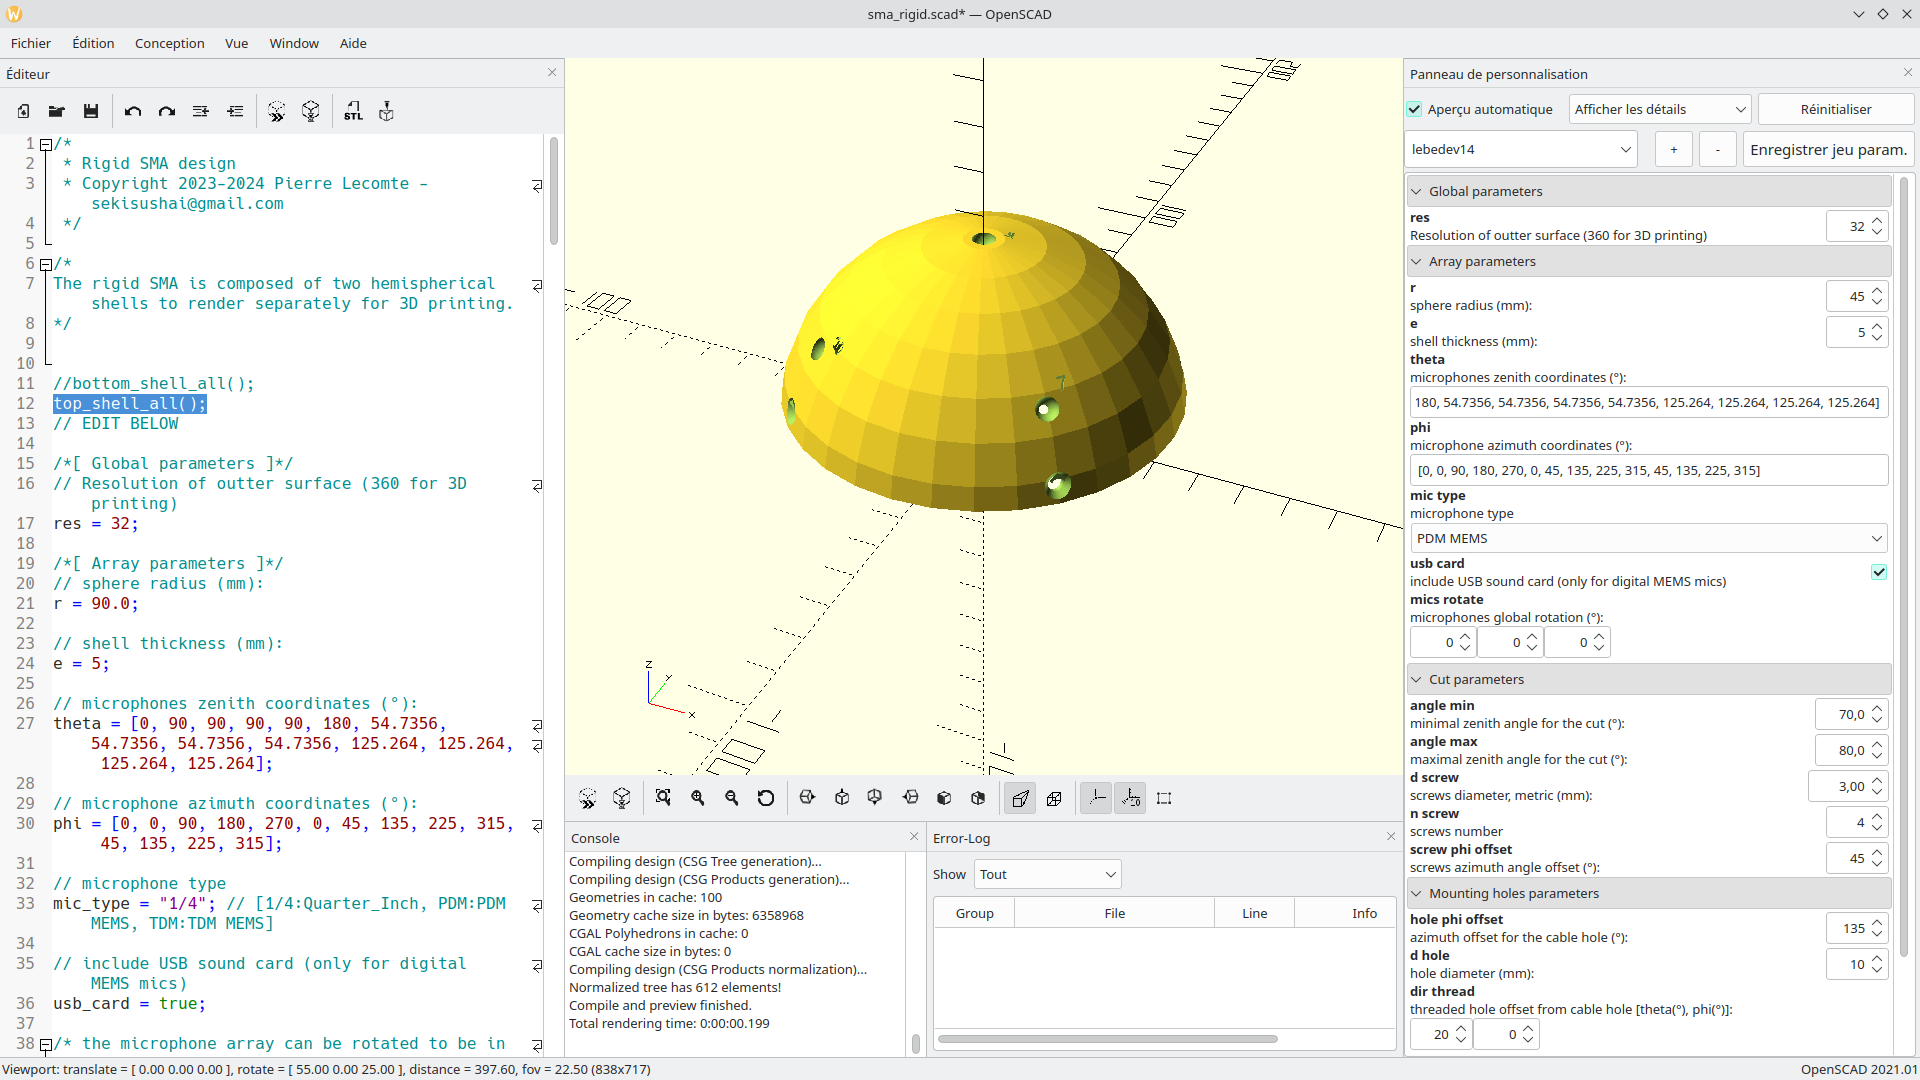The image size is (1920, 1080).
Task: Toggle the fold marker at line 1
Action: point(45,145)
